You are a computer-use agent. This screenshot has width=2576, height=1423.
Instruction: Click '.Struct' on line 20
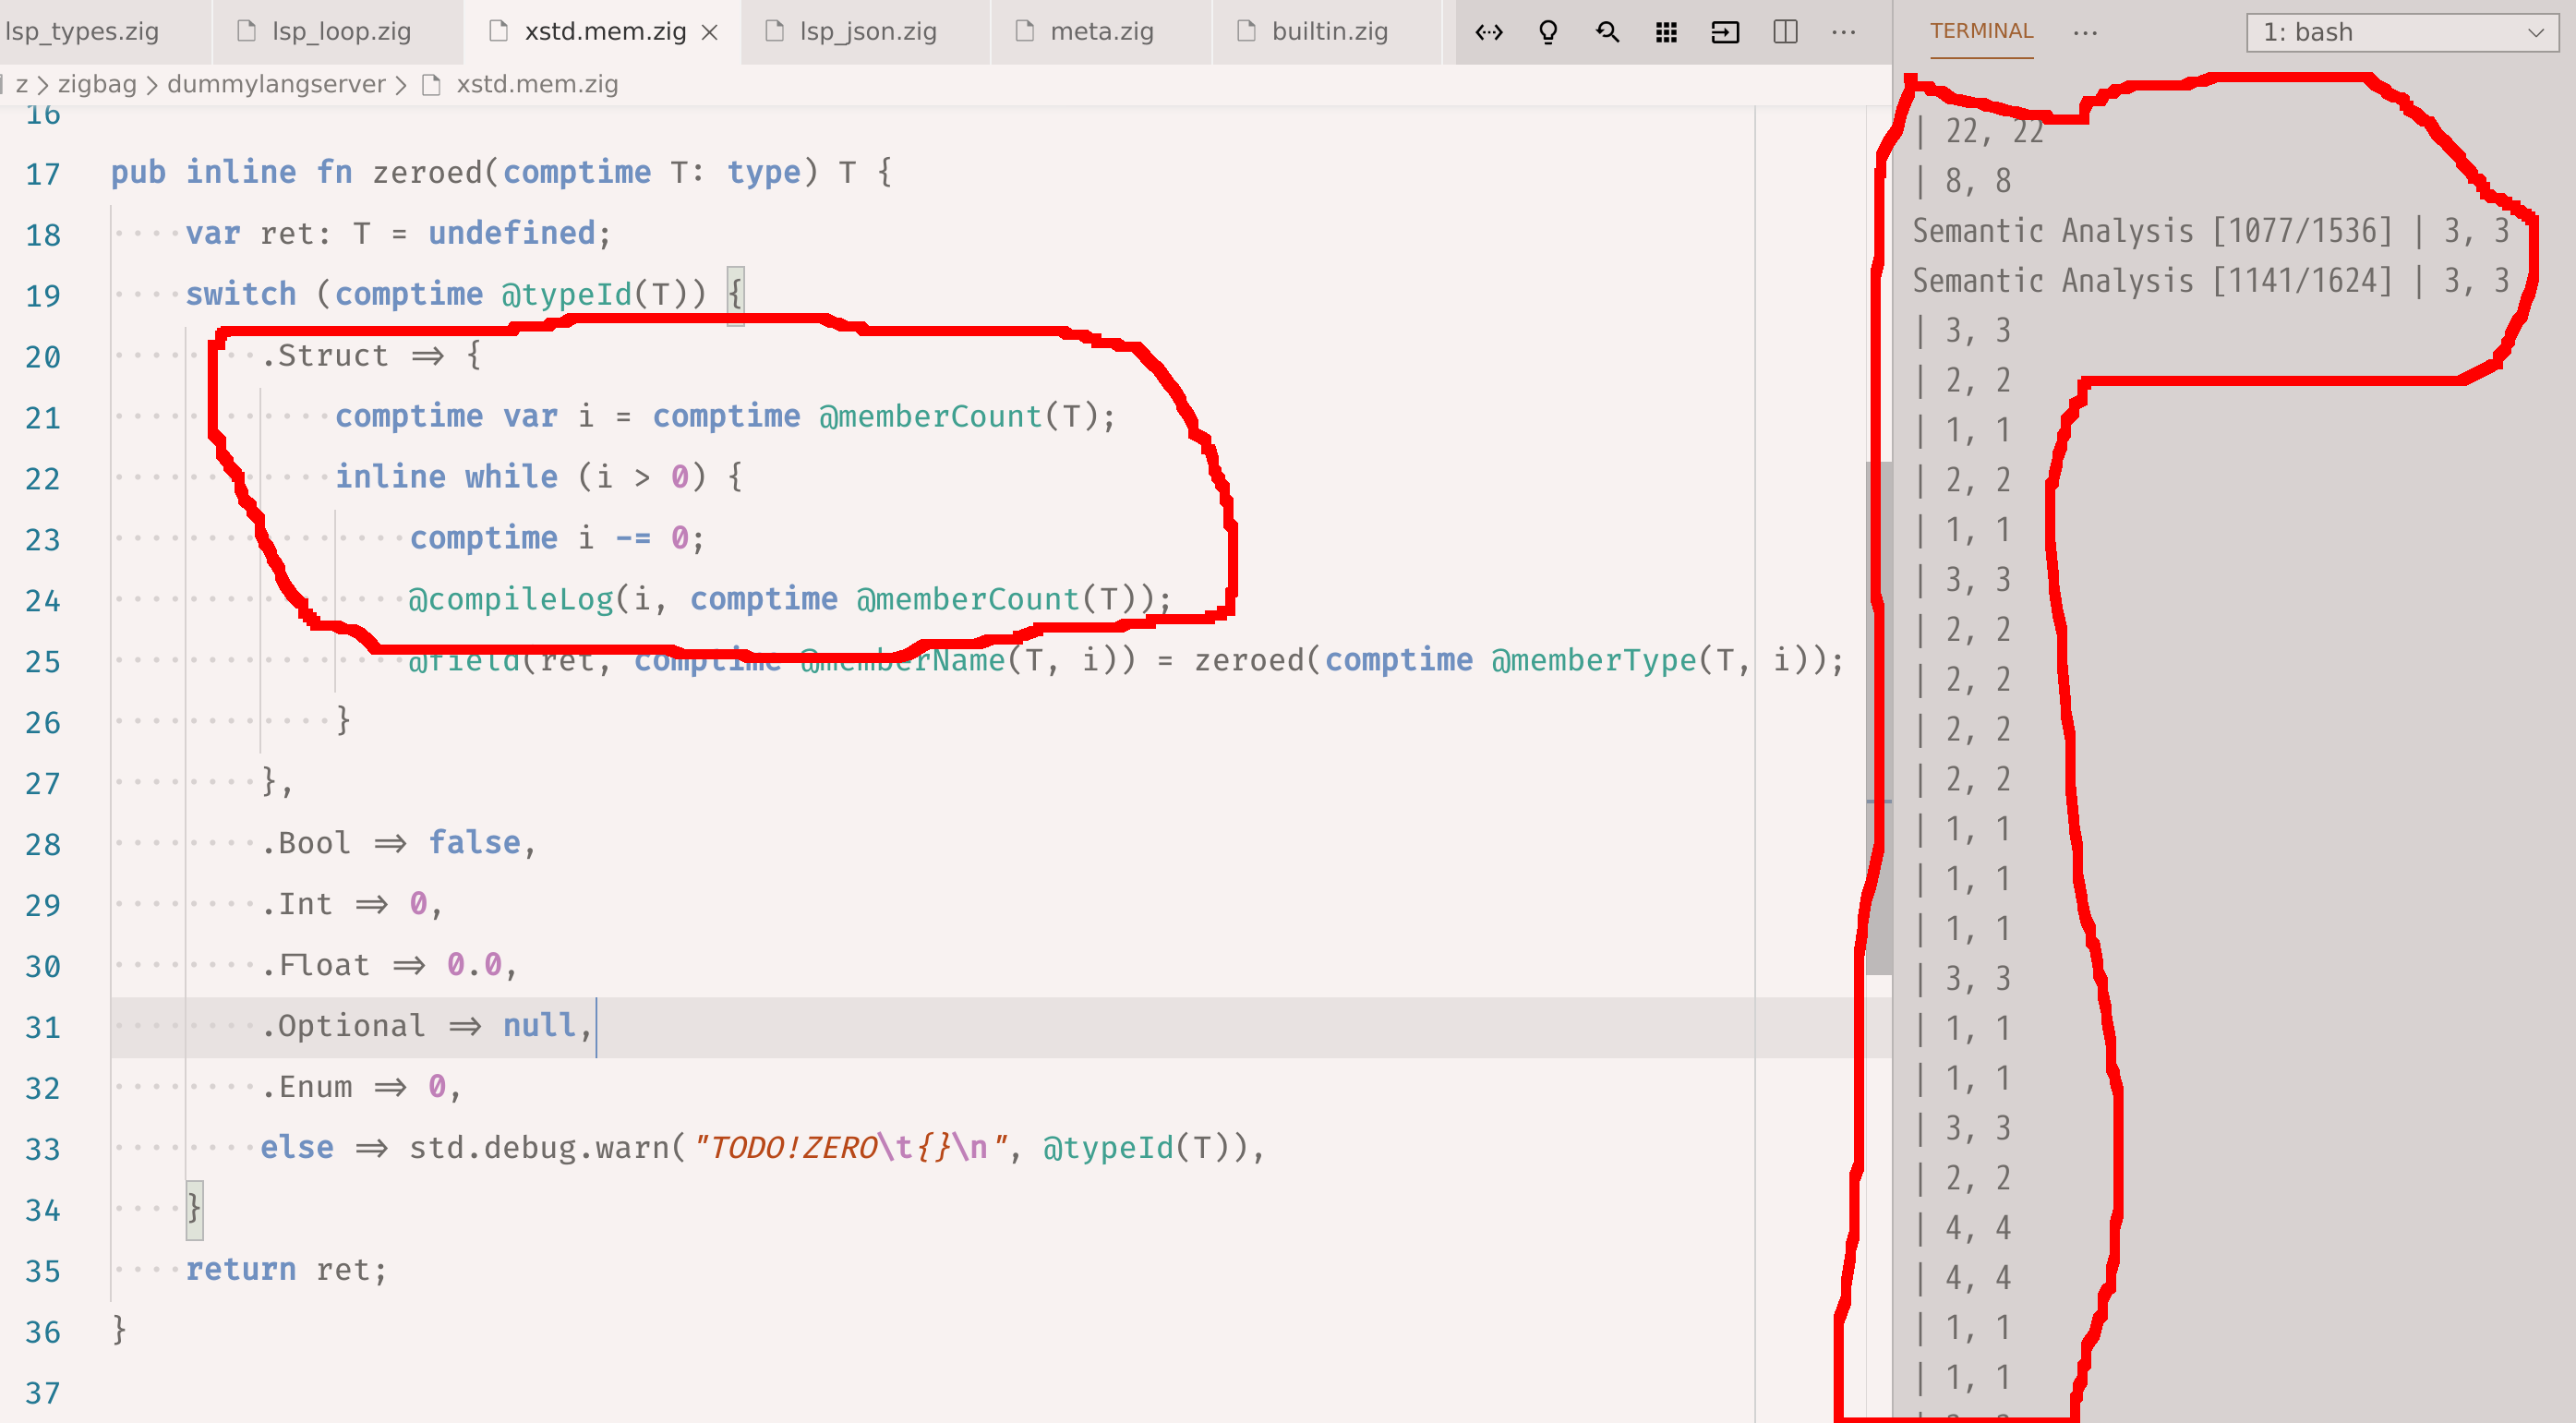point(325,355)
